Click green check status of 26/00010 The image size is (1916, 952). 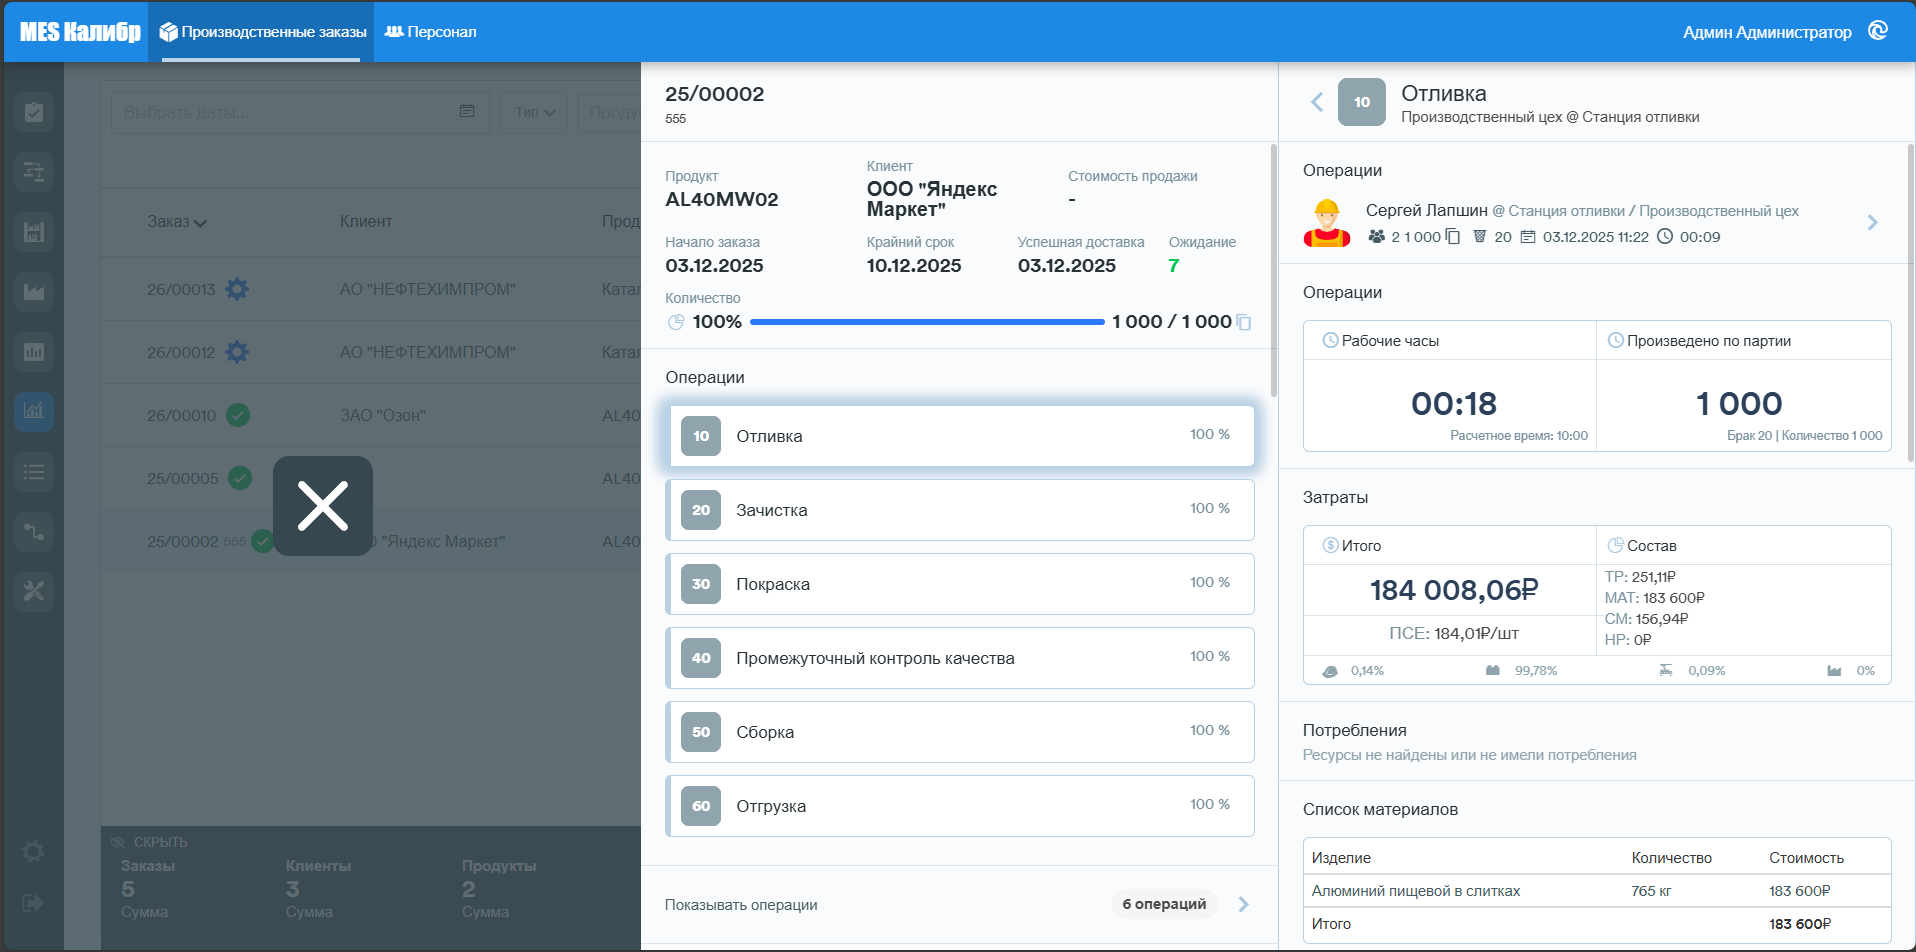pyautogui.click(x=238, y=415)
